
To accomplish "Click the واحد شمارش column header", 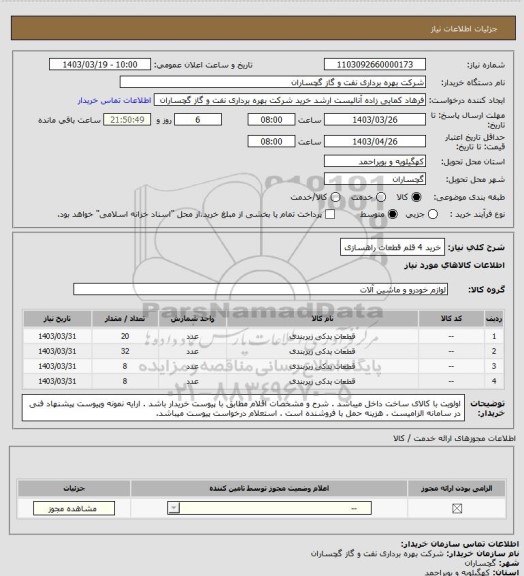I will (193, 319).
